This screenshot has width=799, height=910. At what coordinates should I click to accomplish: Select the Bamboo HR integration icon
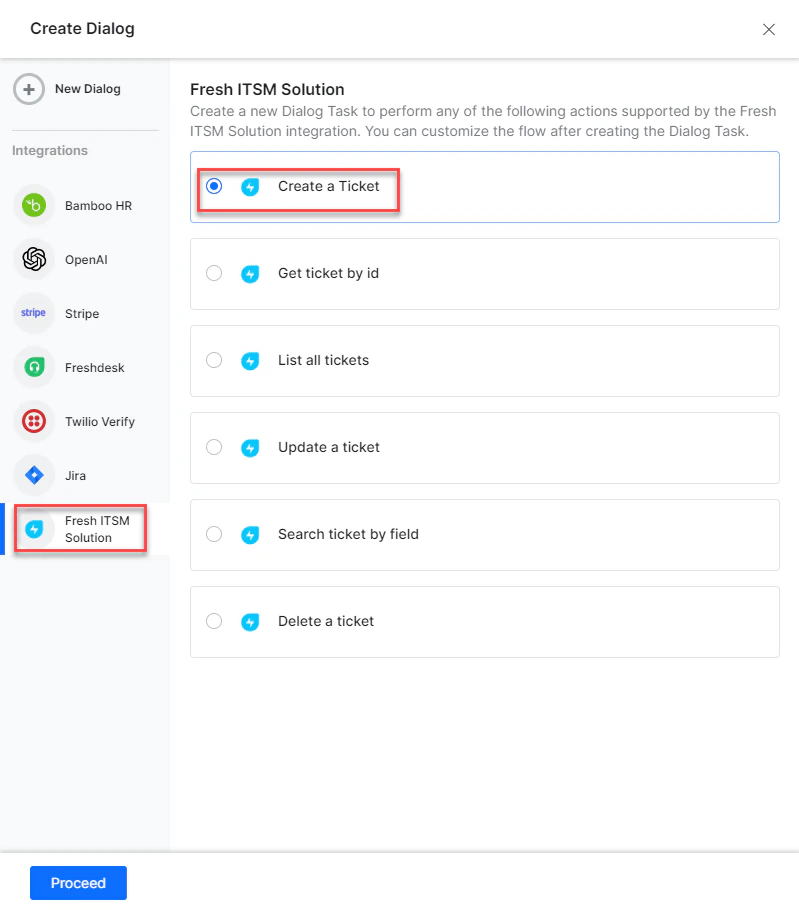point(31,205)
